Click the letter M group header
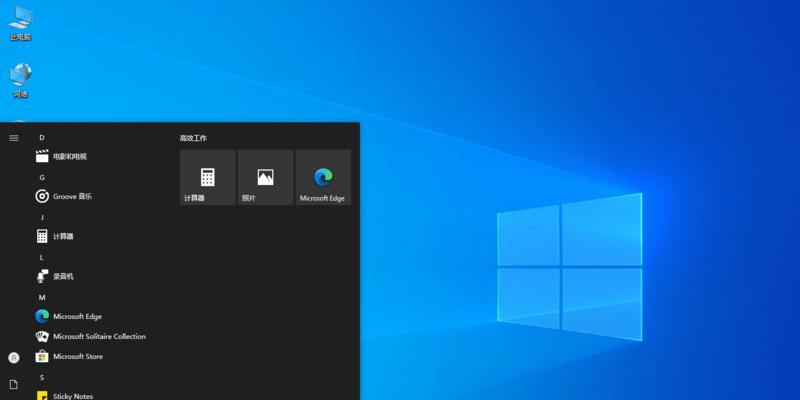The width and height of the screenshot is (800, 400). pos(42,297)
